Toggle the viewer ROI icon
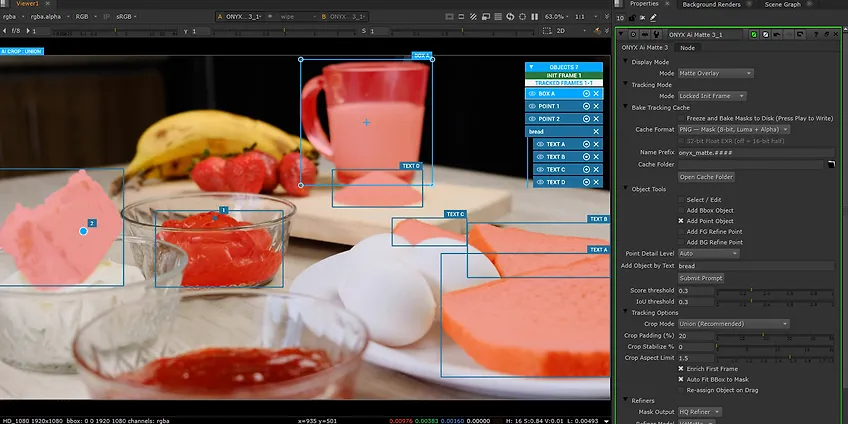848x424 pixels. pos(449,17)
